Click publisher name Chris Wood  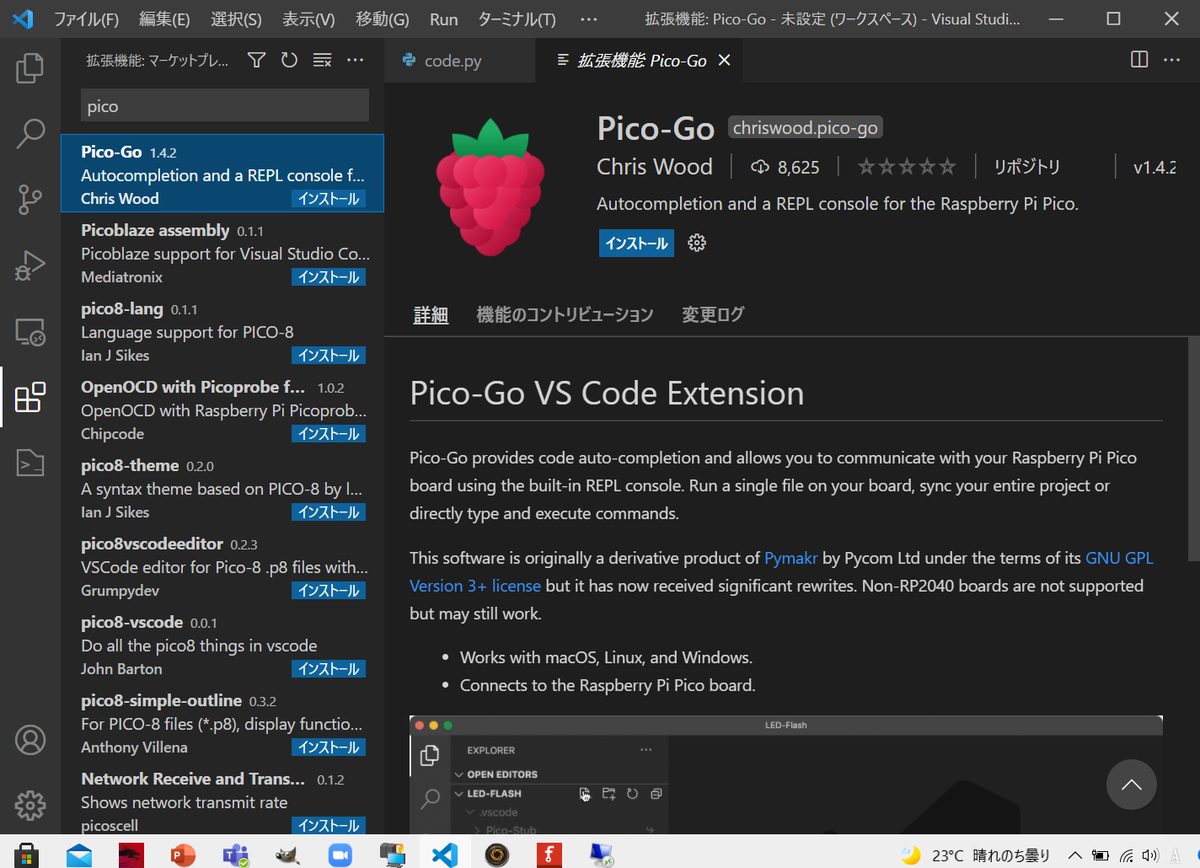655,167
